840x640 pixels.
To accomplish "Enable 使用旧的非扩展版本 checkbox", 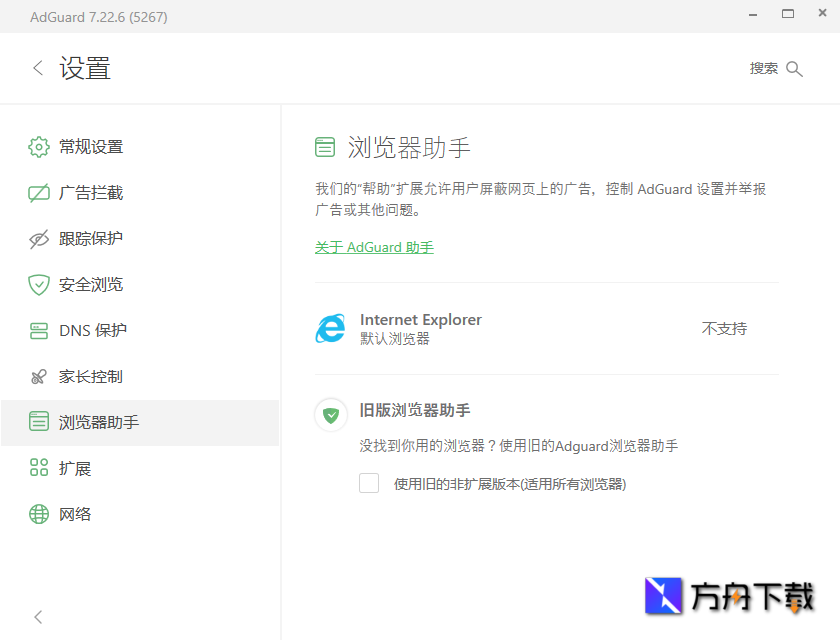I will coord(369,483).
